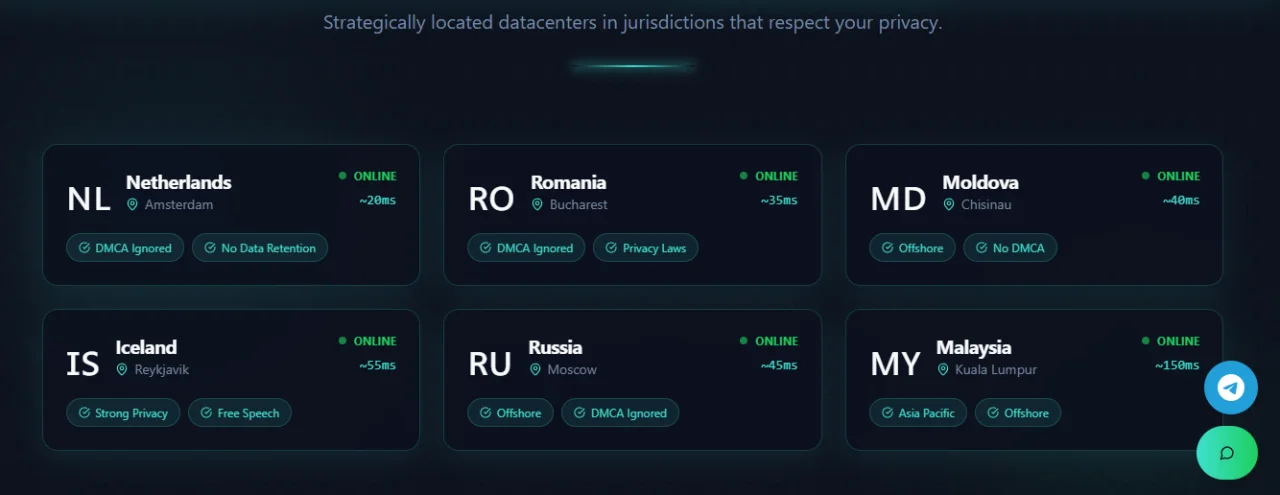Viewport: 1280px width, 495px height.
Task: Select the Malaysia Offshore badge
Action: click(1018, 413)
